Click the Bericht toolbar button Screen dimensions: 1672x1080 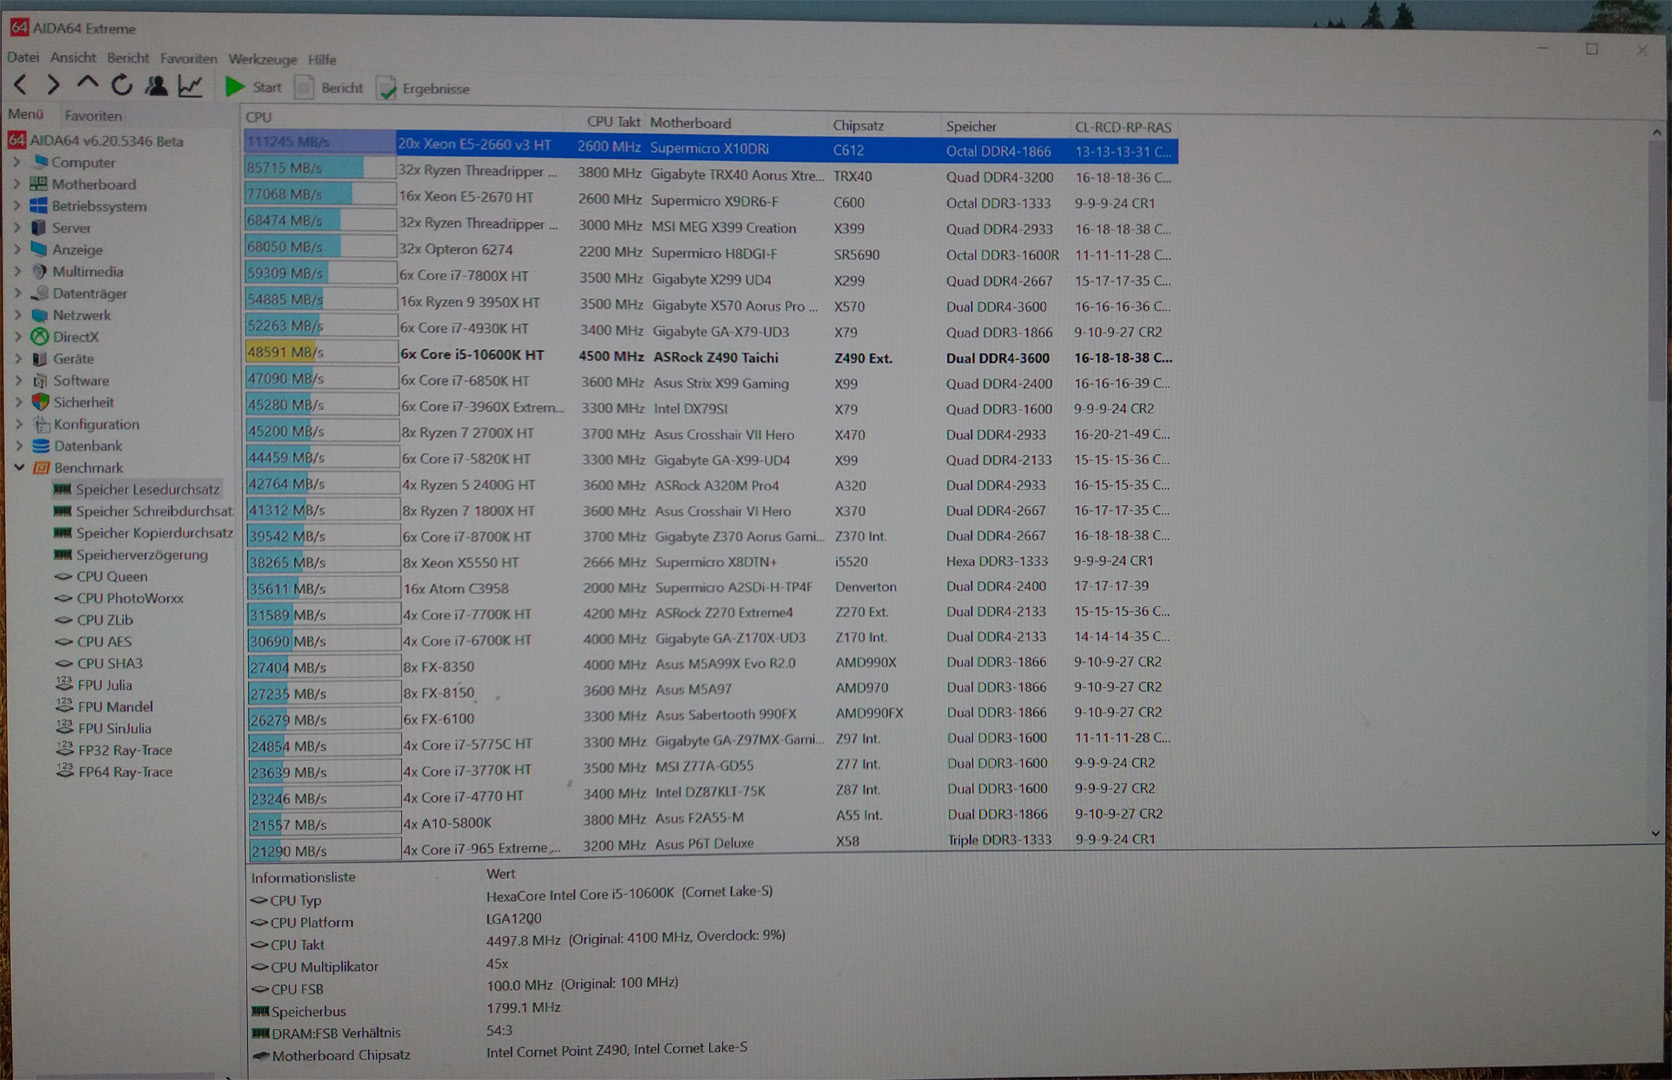pos(329,88)
